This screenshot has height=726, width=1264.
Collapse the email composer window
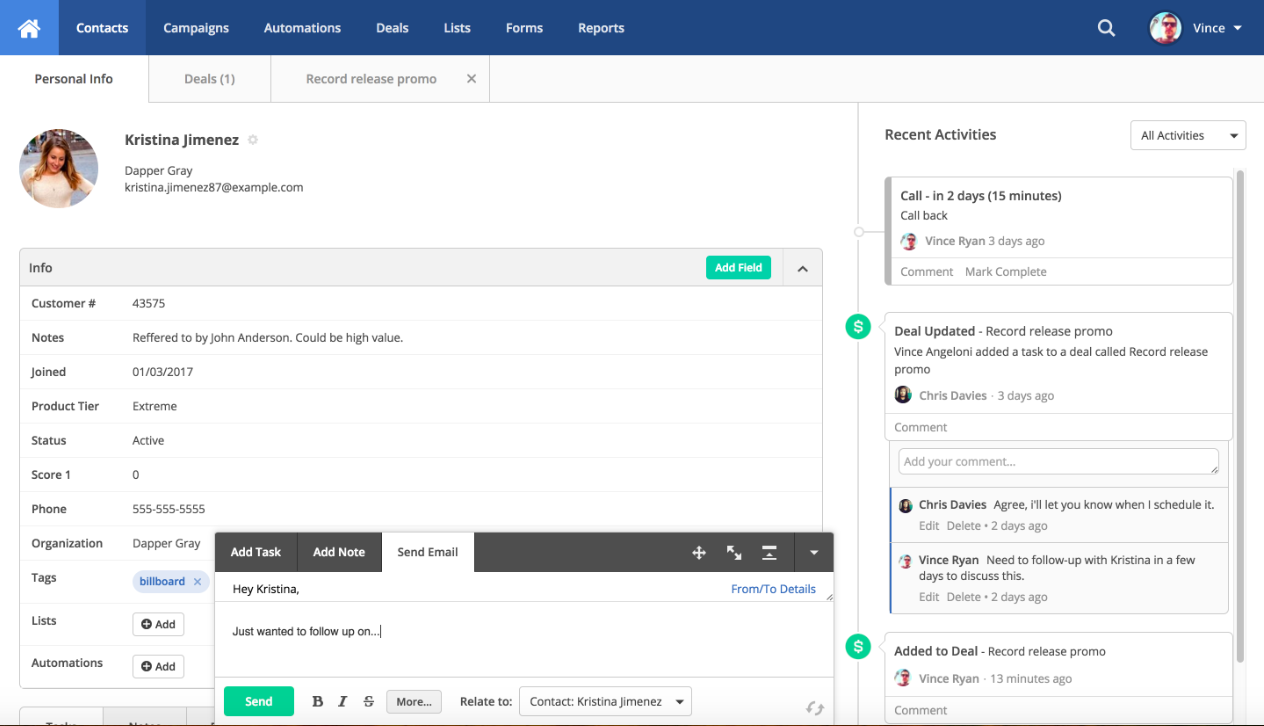[769, 552]
